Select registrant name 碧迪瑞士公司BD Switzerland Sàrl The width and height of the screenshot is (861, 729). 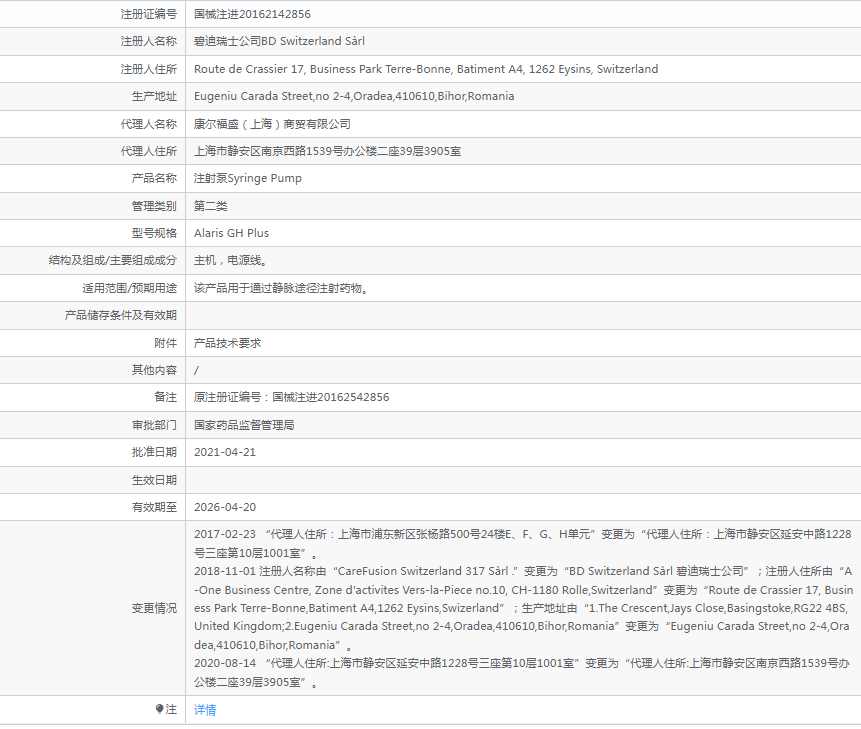click(279, 41)
